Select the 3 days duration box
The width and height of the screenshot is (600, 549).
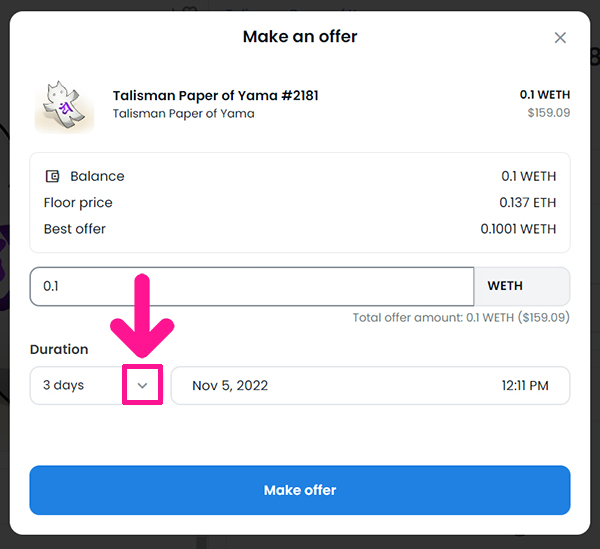tap(97, 385)
